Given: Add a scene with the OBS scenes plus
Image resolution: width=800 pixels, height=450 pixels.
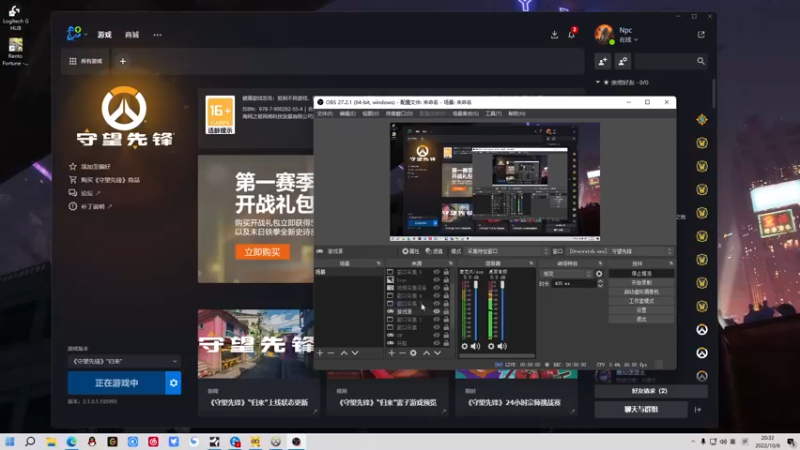Looking at the screenshot, I should tap(320, 353).
